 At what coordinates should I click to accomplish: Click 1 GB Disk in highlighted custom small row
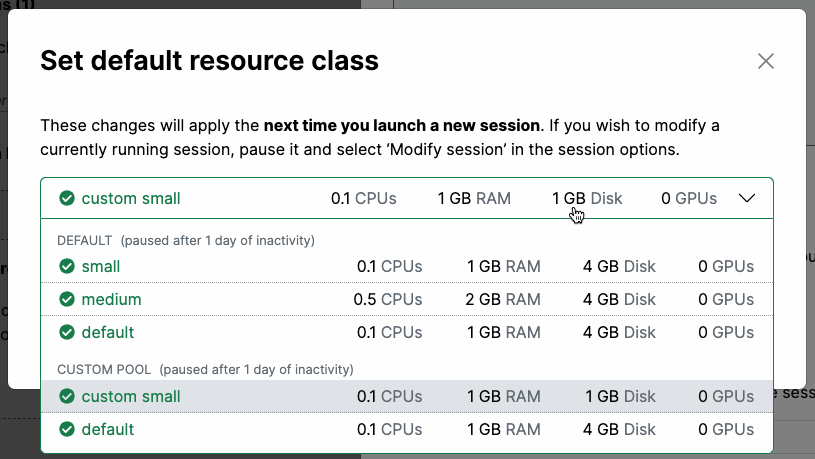pyautogui.click(x=620, y=396)
